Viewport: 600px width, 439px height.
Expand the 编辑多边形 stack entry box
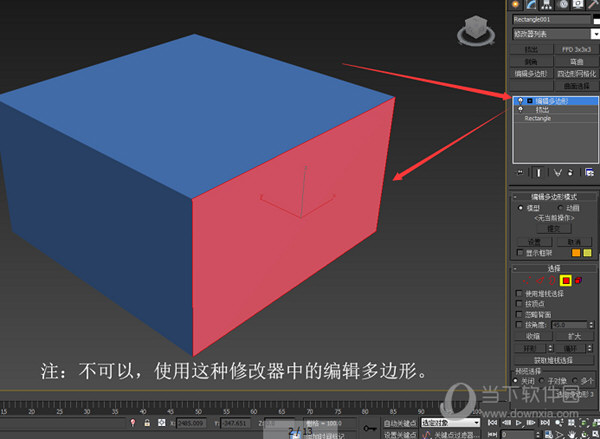pos(530,101)
